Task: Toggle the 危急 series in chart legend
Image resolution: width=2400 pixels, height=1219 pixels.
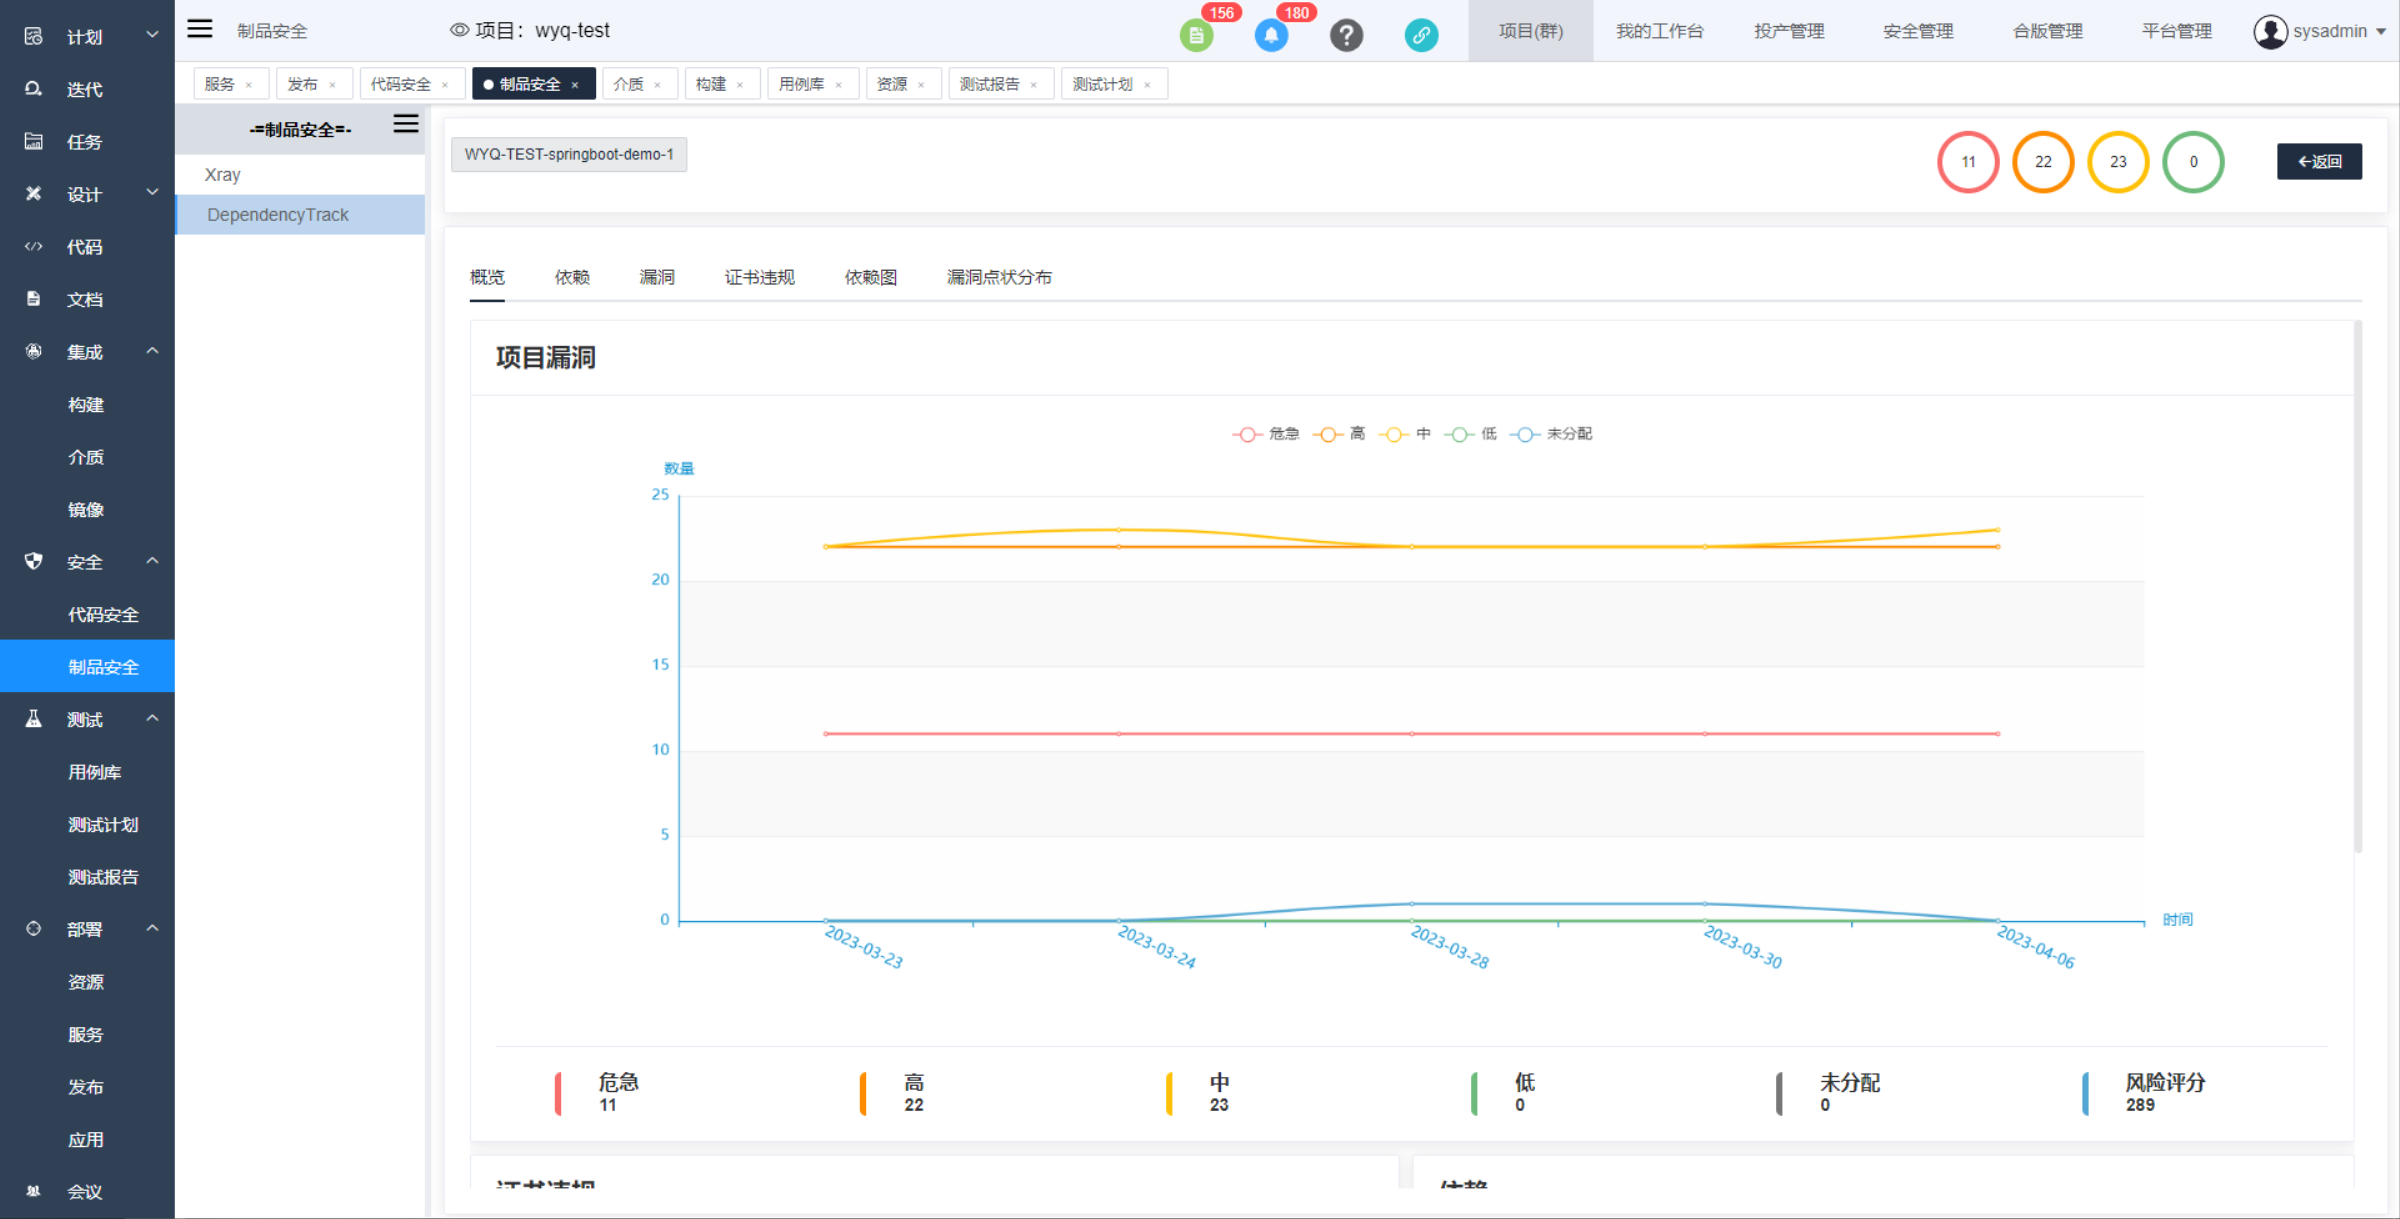Action: [x=1265, y=434]
